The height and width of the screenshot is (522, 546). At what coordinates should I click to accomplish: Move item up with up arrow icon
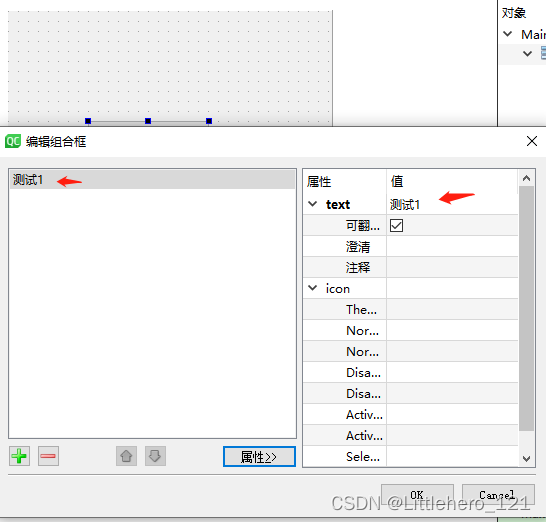[x=126, y=456]
